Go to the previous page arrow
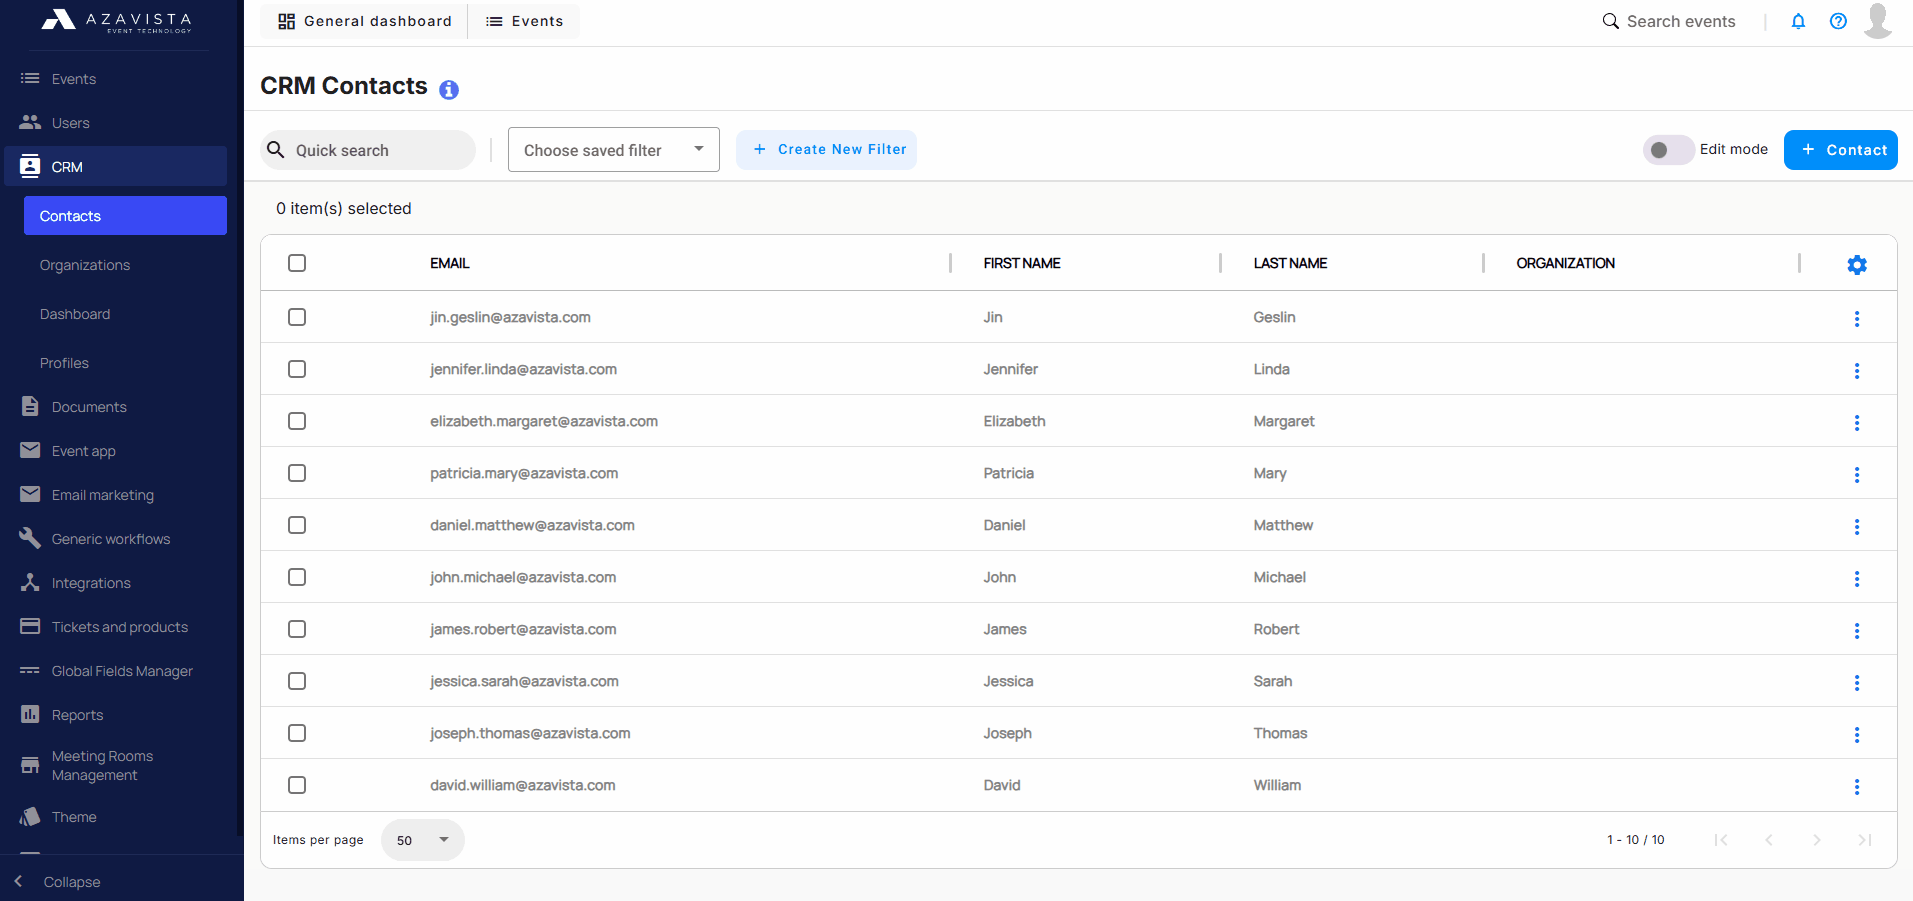 tap(1769, 840)
